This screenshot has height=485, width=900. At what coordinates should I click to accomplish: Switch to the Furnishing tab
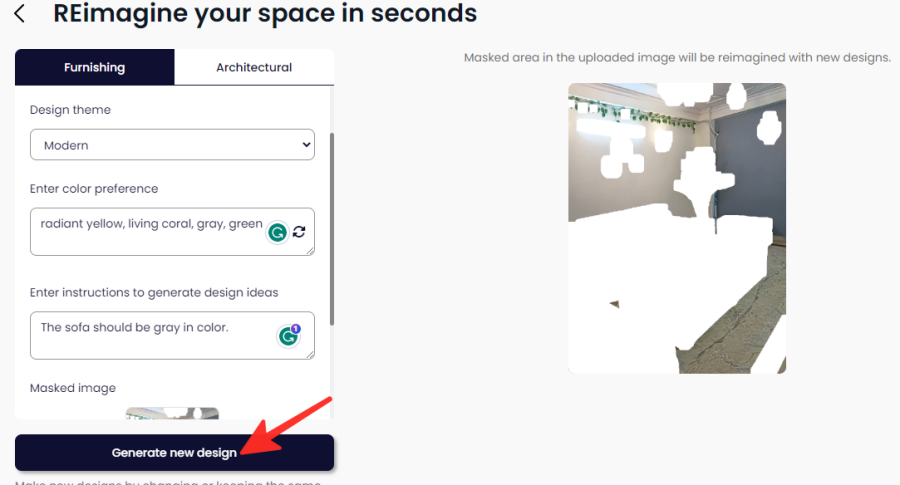coord(95,67)
